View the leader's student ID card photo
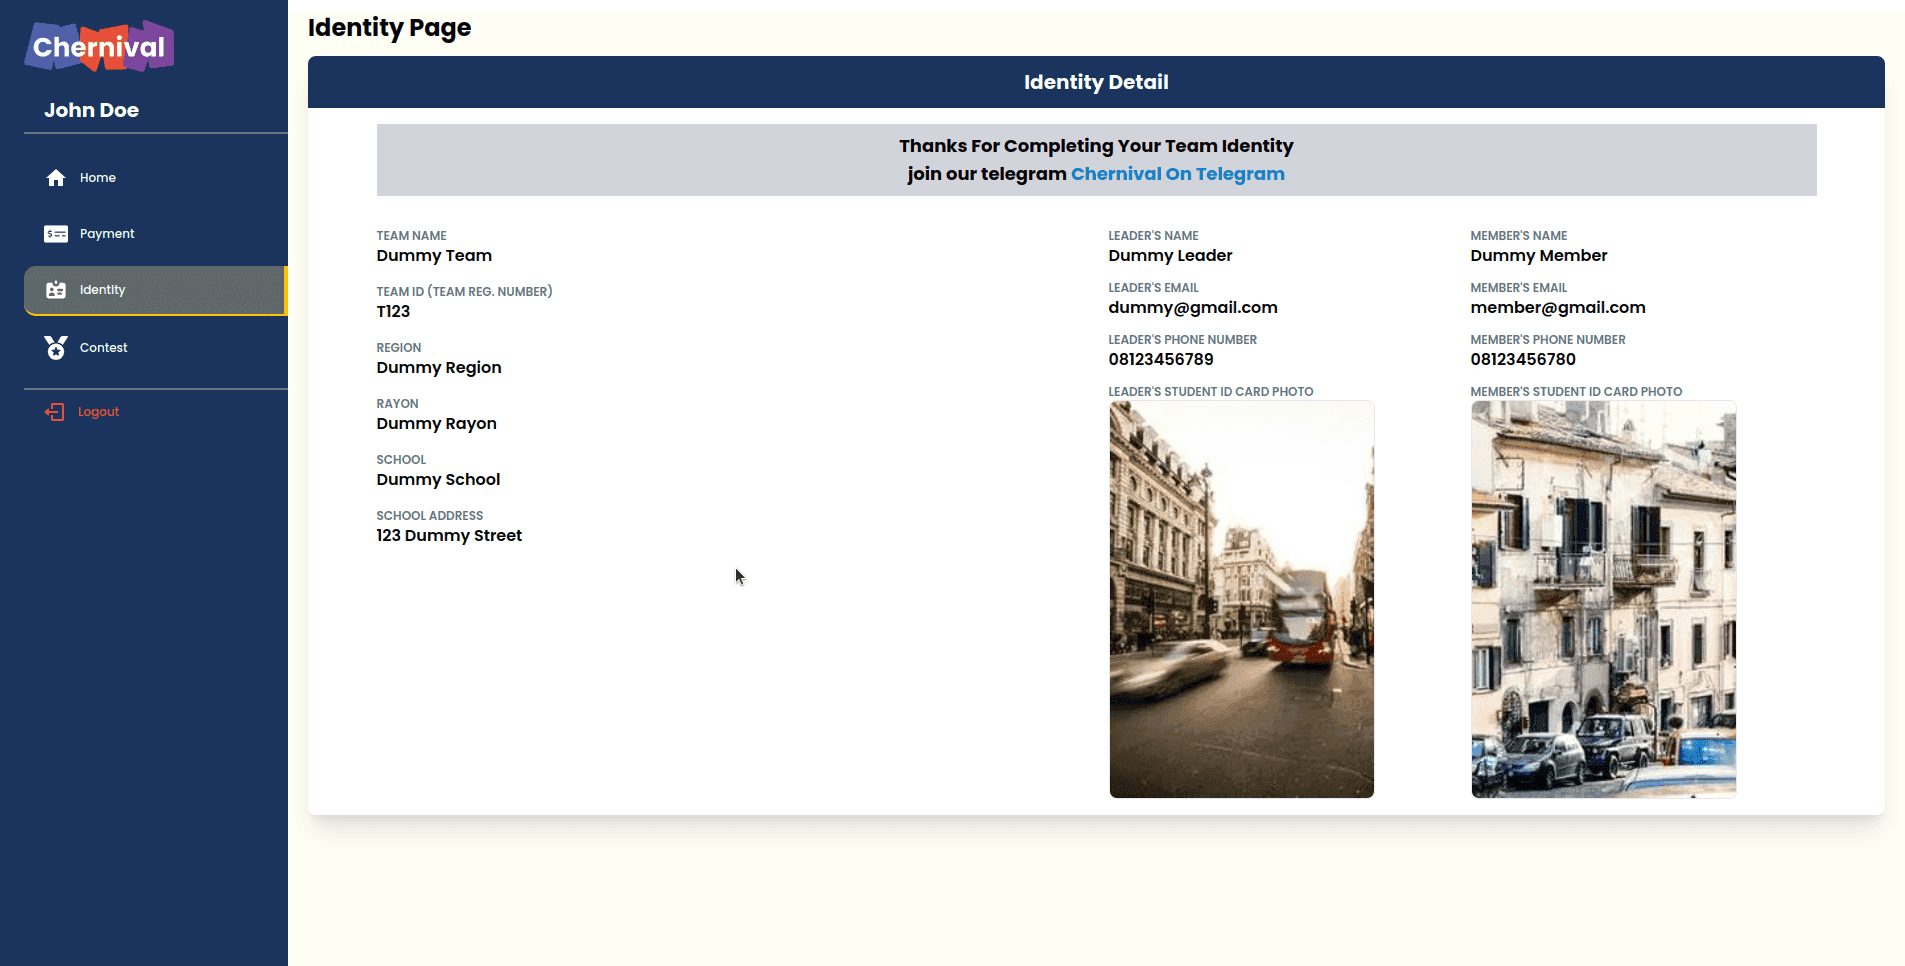Screen dimensions: 1905x966 (x=1242, y=599)
